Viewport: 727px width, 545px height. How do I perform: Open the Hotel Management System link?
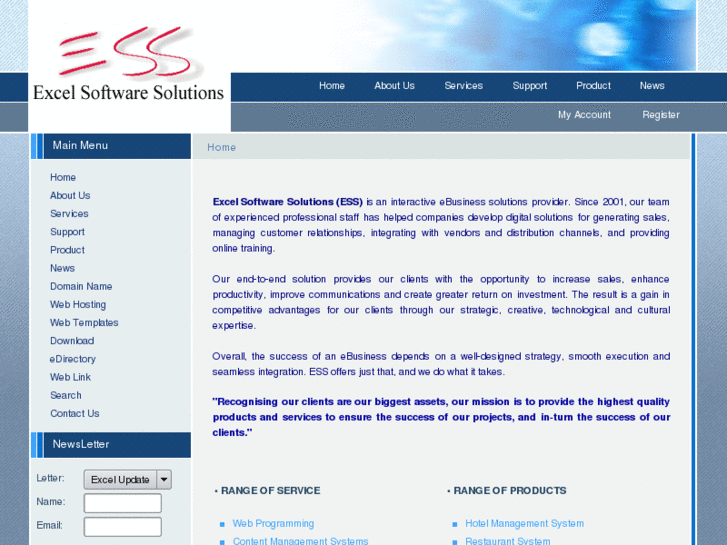(524, 524)
